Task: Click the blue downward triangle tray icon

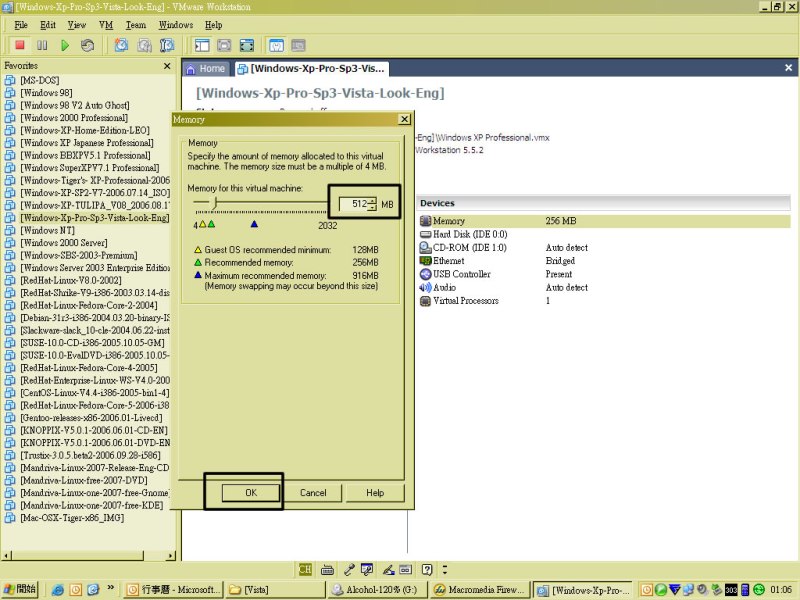Action: pyautogui.click(x=674, y=590)
